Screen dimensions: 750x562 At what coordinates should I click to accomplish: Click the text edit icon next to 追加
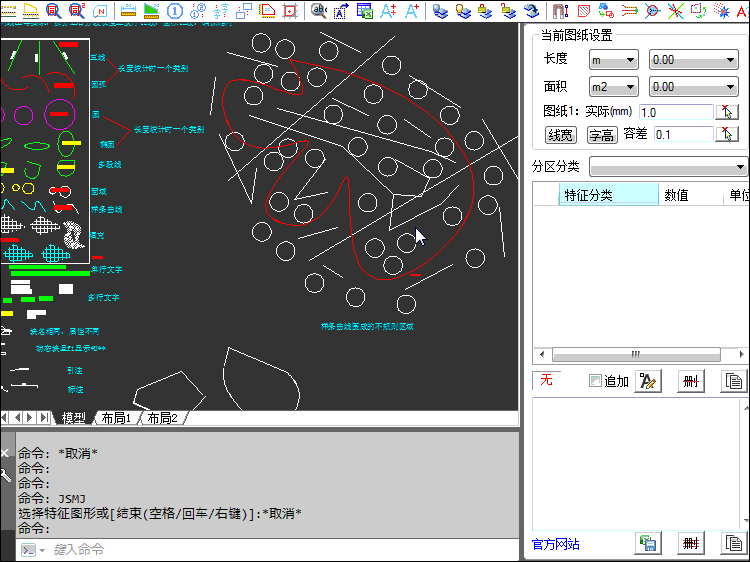point(647,381)
